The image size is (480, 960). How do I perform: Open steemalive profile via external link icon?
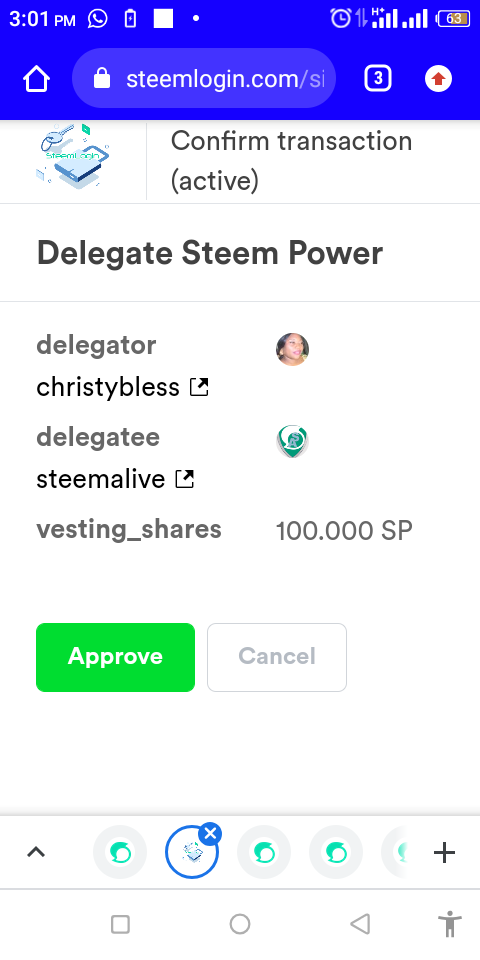184,479
